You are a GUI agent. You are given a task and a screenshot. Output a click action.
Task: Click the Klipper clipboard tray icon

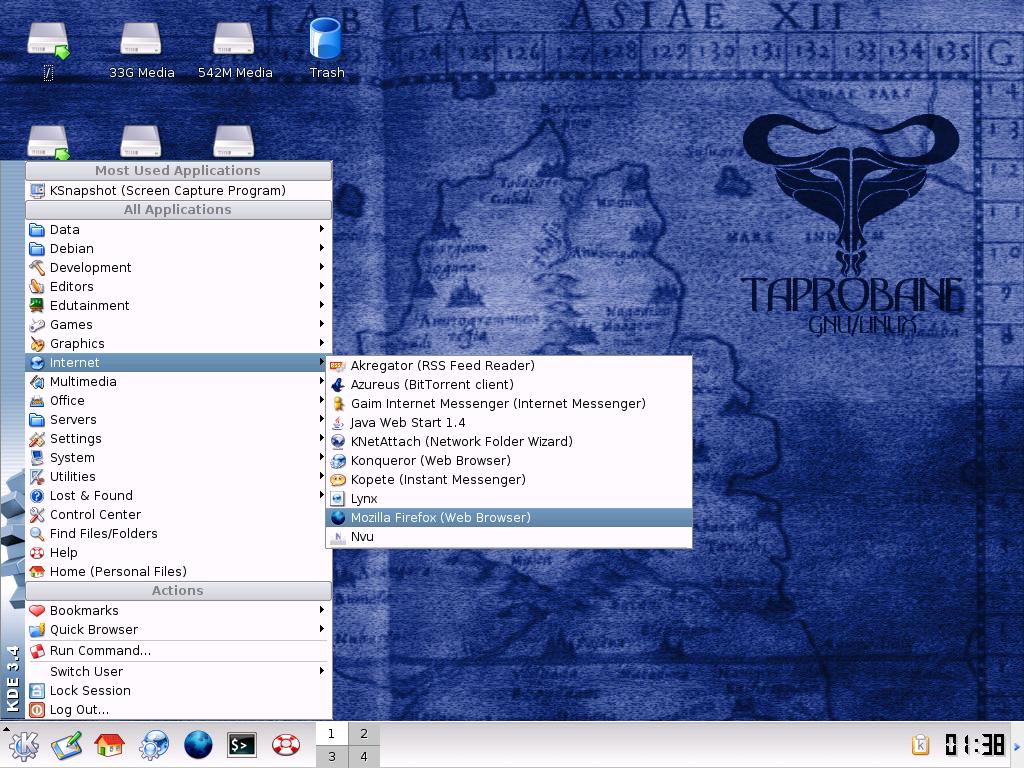pyautogui.click(x=920, y=744)
